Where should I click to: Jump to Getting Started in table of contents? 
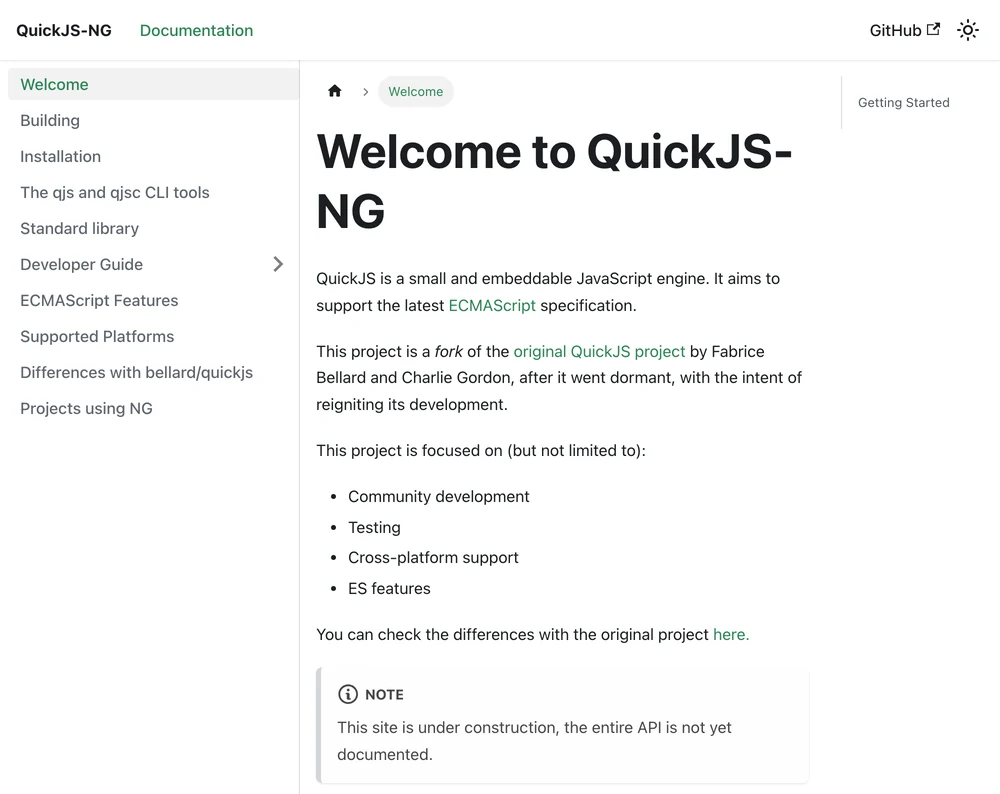point(903,103)
